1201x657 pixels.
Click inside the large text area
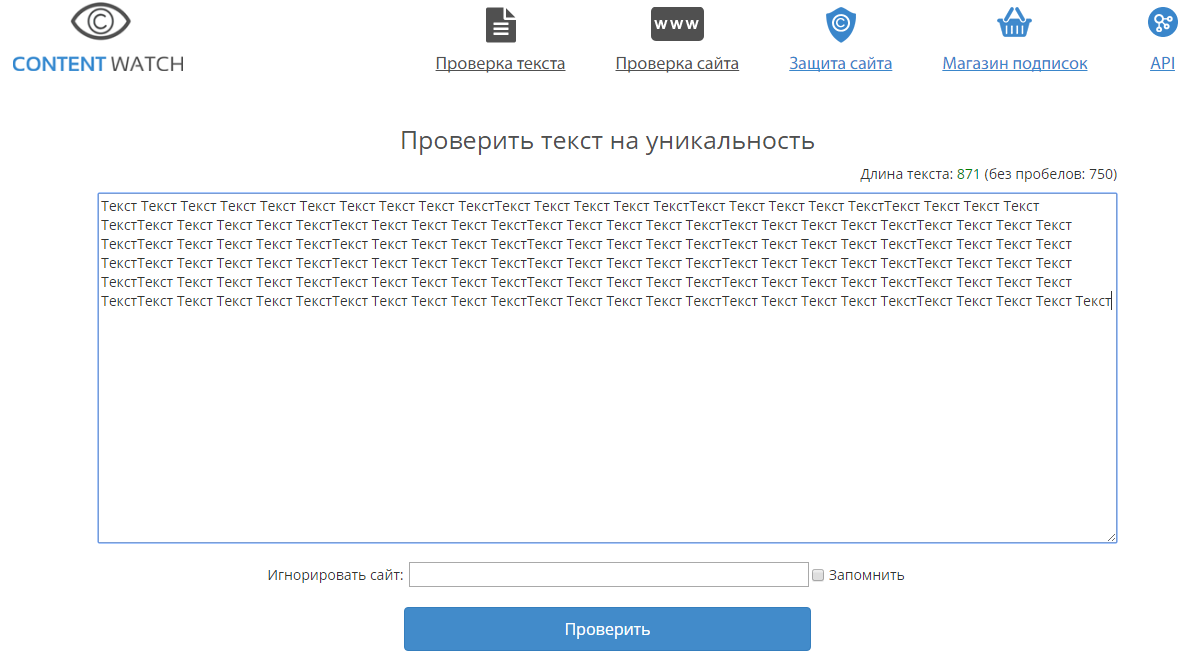click(607, 368)
